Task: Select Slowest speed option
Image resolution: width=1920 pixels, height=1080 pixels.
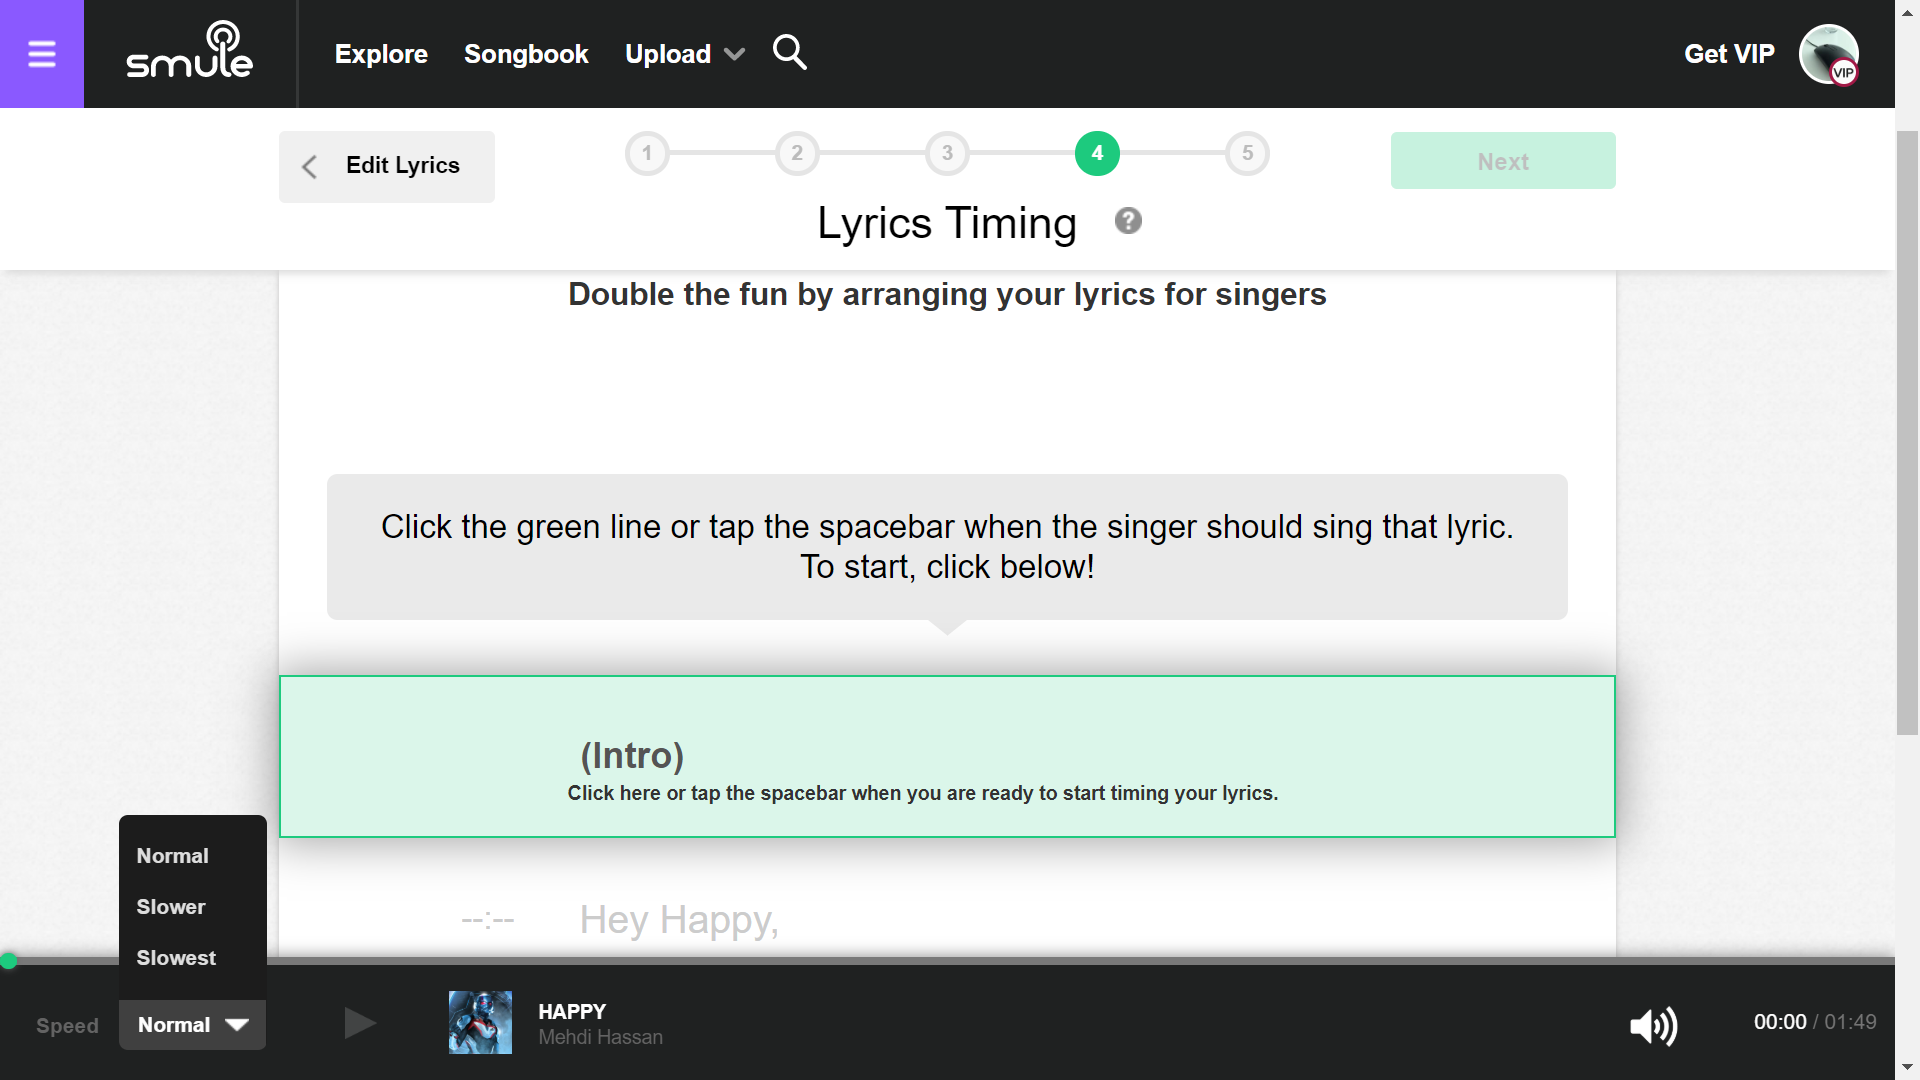Action: pyautogui.click(x=176, y=958)
